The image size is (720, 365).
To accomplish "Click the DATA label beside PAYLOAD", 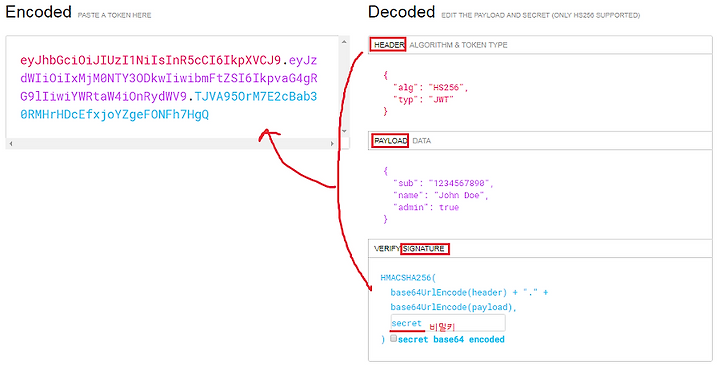I will pyautogui.click(x=422, y=141).
